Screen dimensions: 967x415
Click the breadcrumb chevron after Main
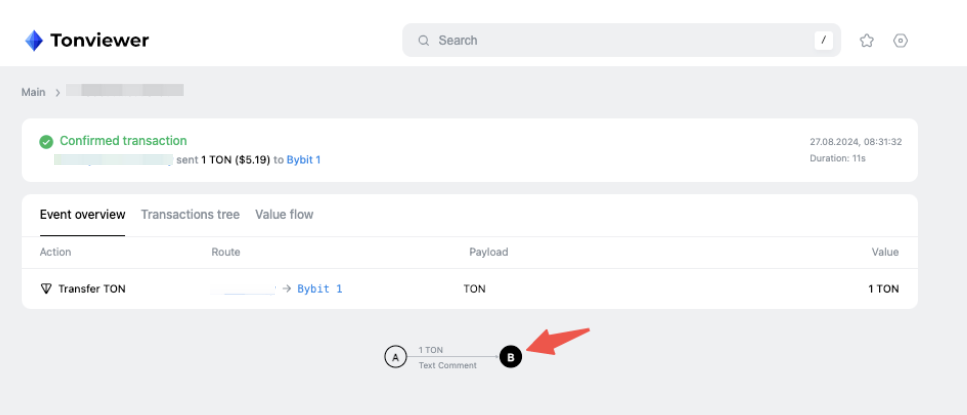pyautogui.click(x=58, y=92)
